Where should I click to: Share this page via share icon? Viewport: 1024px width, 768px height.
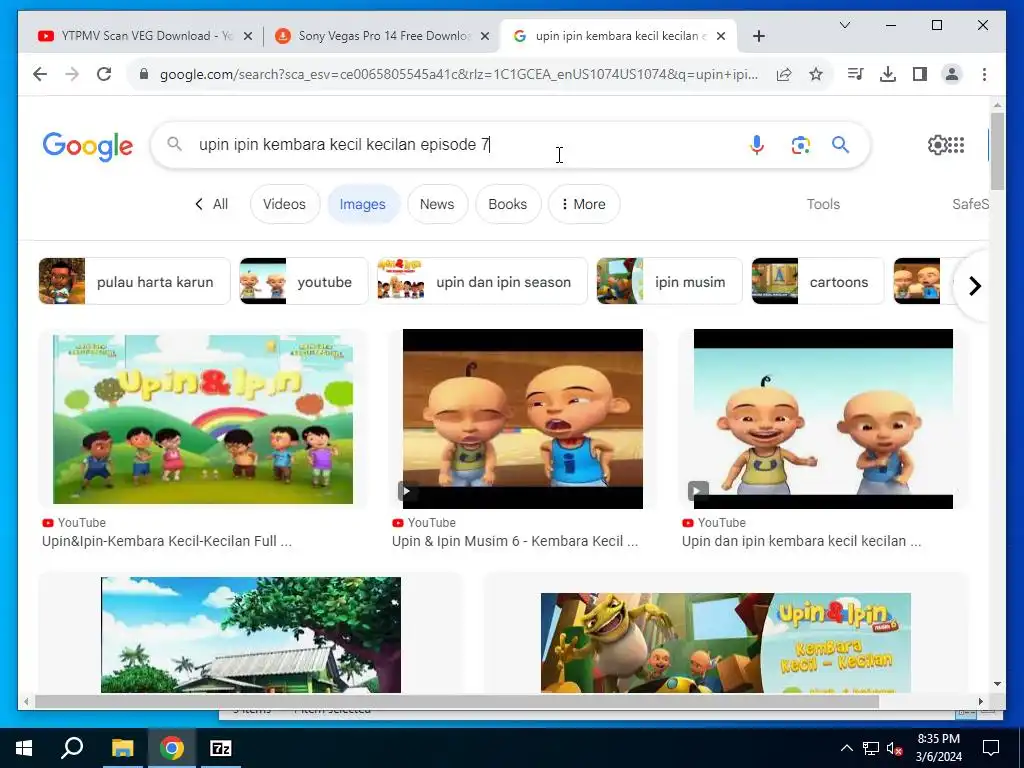coord(784,74)
